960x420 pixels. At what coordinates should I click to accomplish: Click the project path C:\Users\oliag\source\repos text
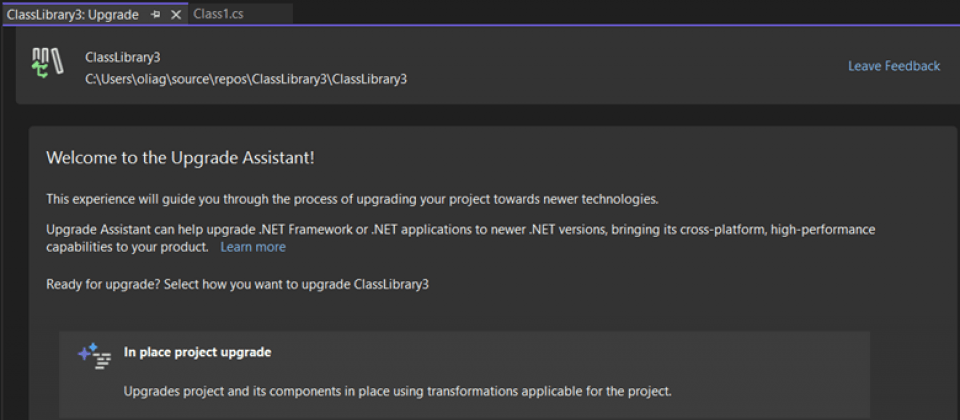coord(246,78)
